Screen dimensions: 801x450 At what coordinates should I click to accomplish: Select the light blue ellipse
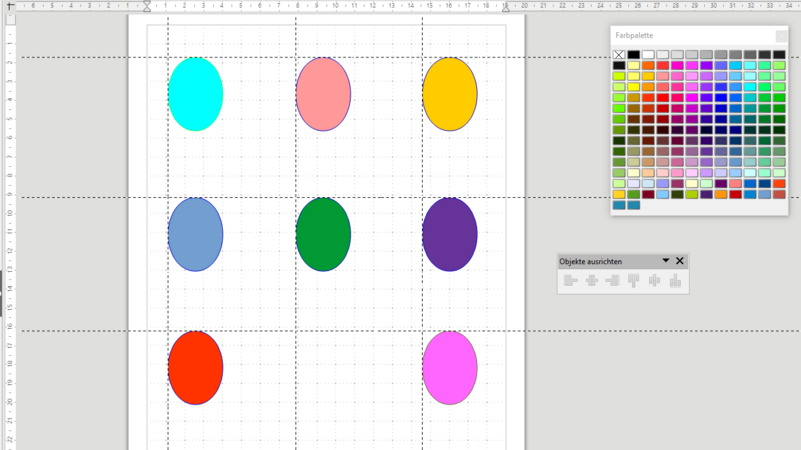click(x=195, y=234)
